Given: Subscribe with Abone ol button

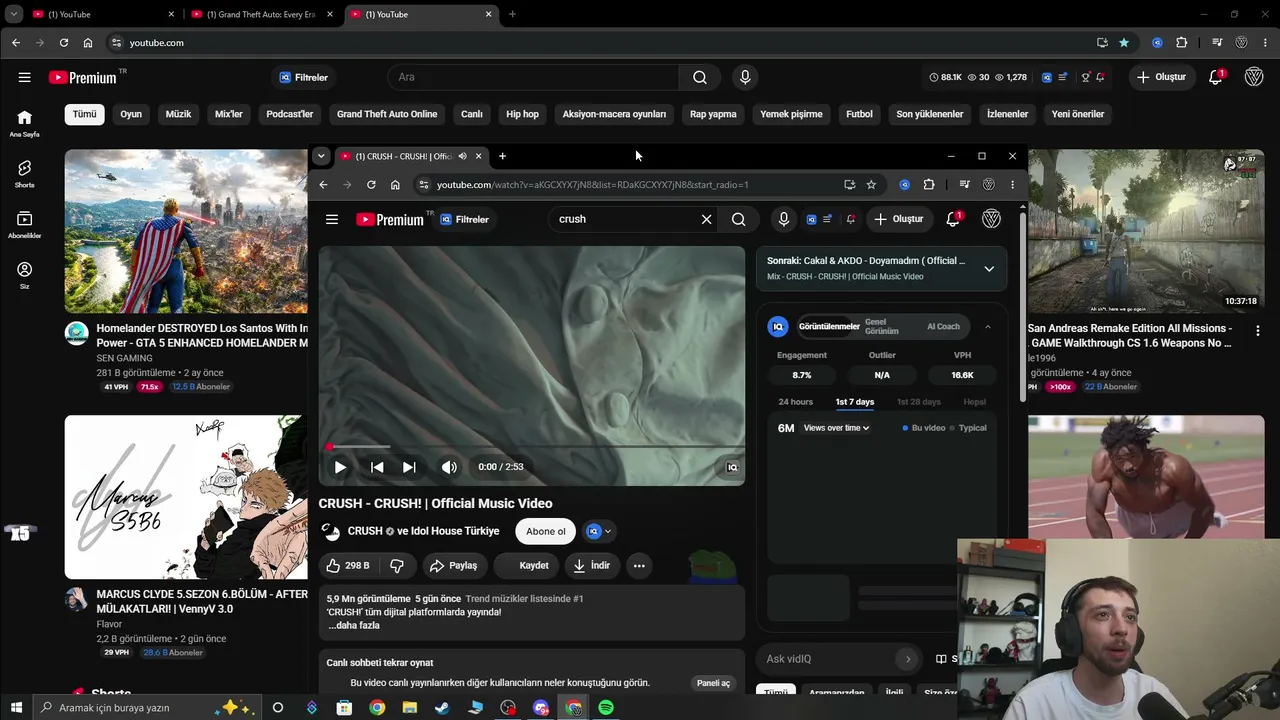Looking at the screenshot, I should pos(546,532).
